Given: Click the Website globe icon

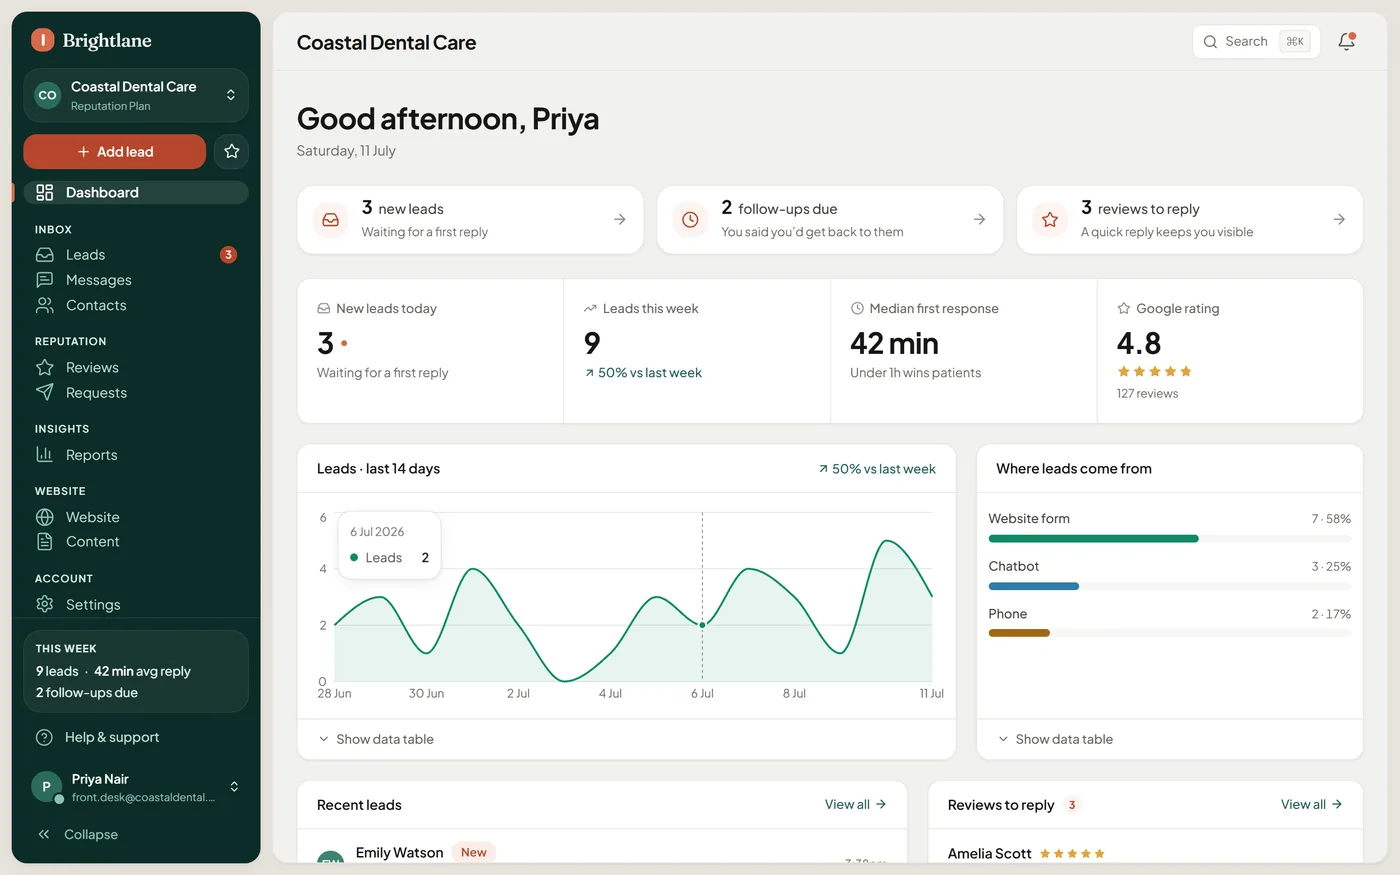Looking at the screenshot, I should pos(44,517).
